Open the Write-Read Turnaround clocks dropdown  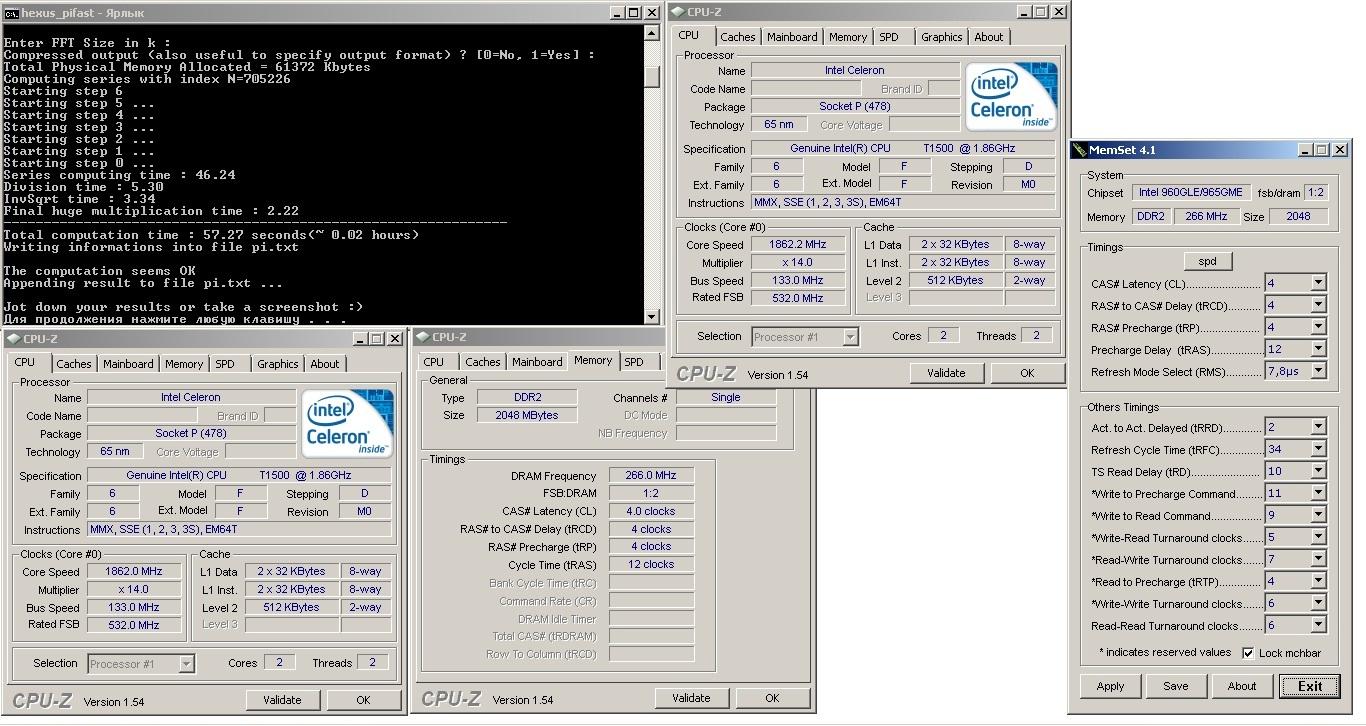point(1318,537)
